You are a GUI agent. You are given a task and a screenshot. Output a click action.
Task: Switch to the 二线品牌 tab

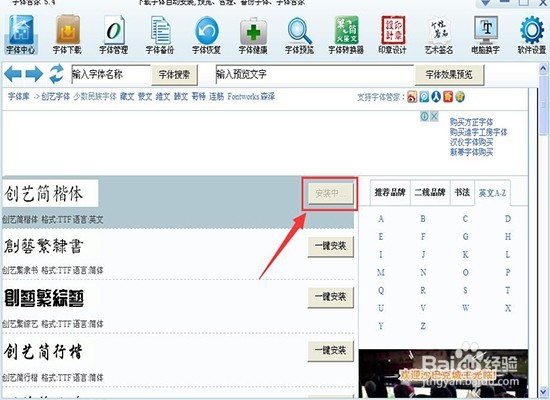click(430, 192)
